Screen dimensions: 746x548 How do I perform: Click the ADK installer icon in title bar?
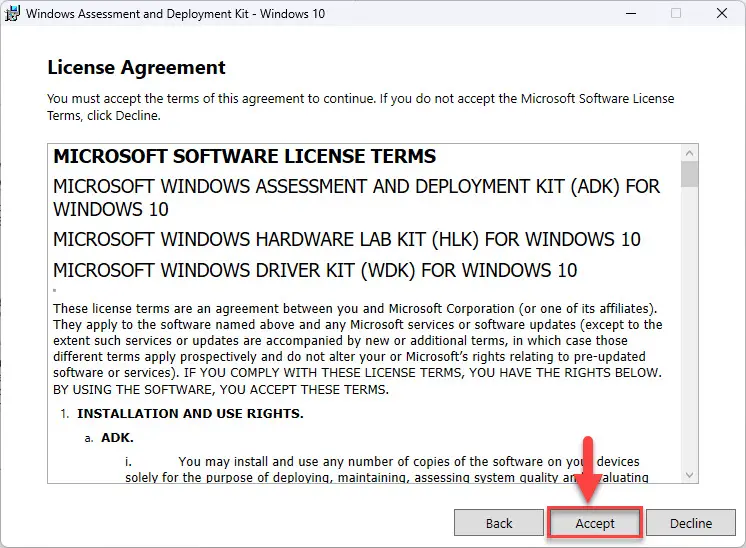point(12,13)
